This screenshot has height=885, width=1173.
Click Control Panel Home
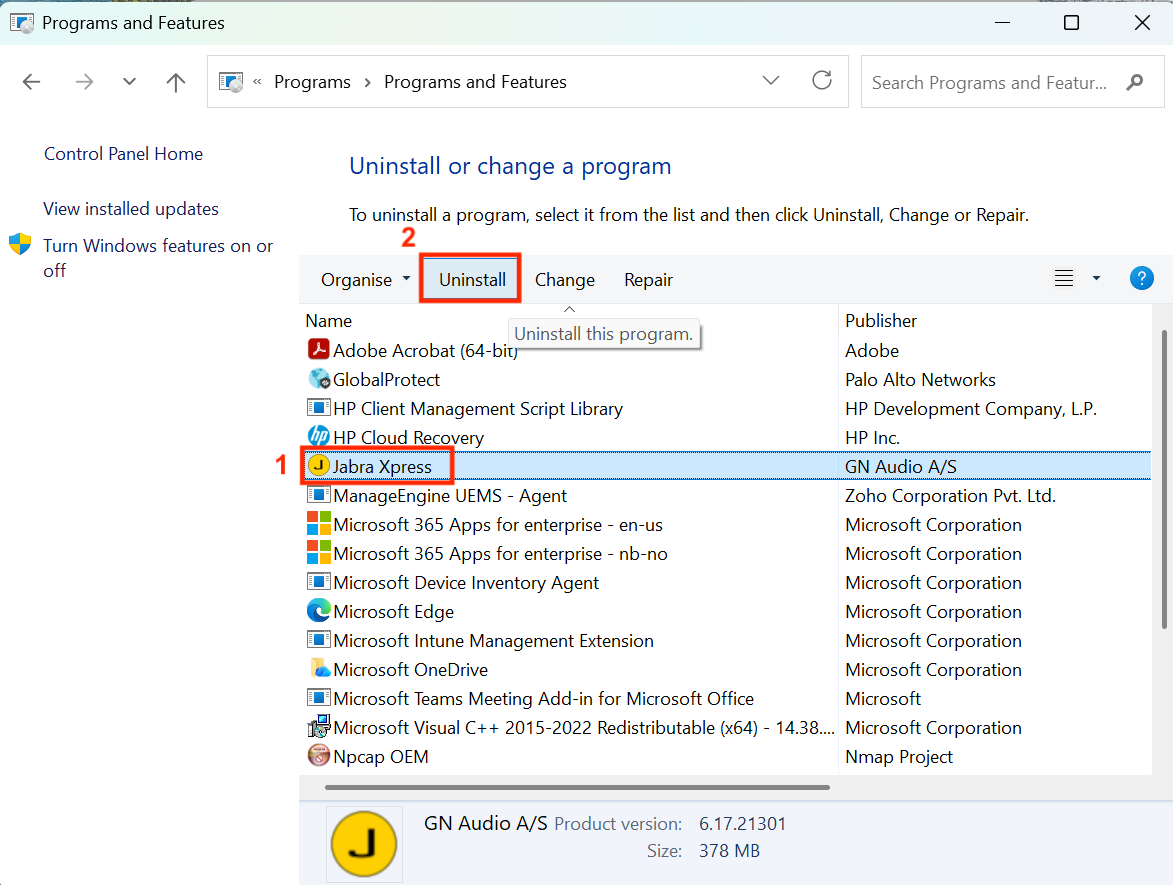(123, 153)
